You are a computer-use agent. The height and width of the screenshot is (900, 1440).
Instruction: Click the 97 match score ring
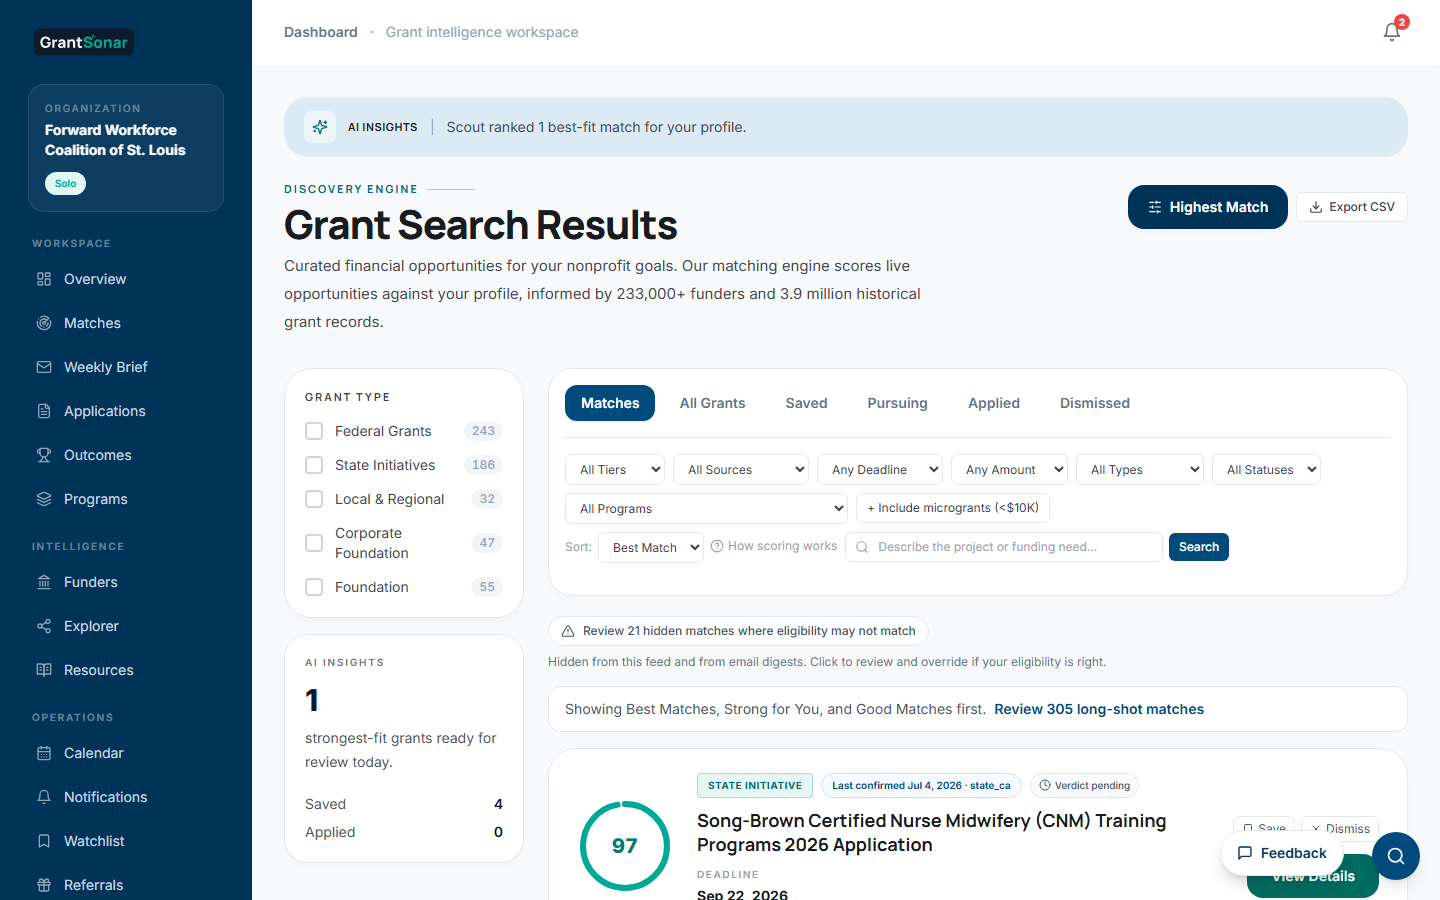pyautogui.click(x=625, y=846)
